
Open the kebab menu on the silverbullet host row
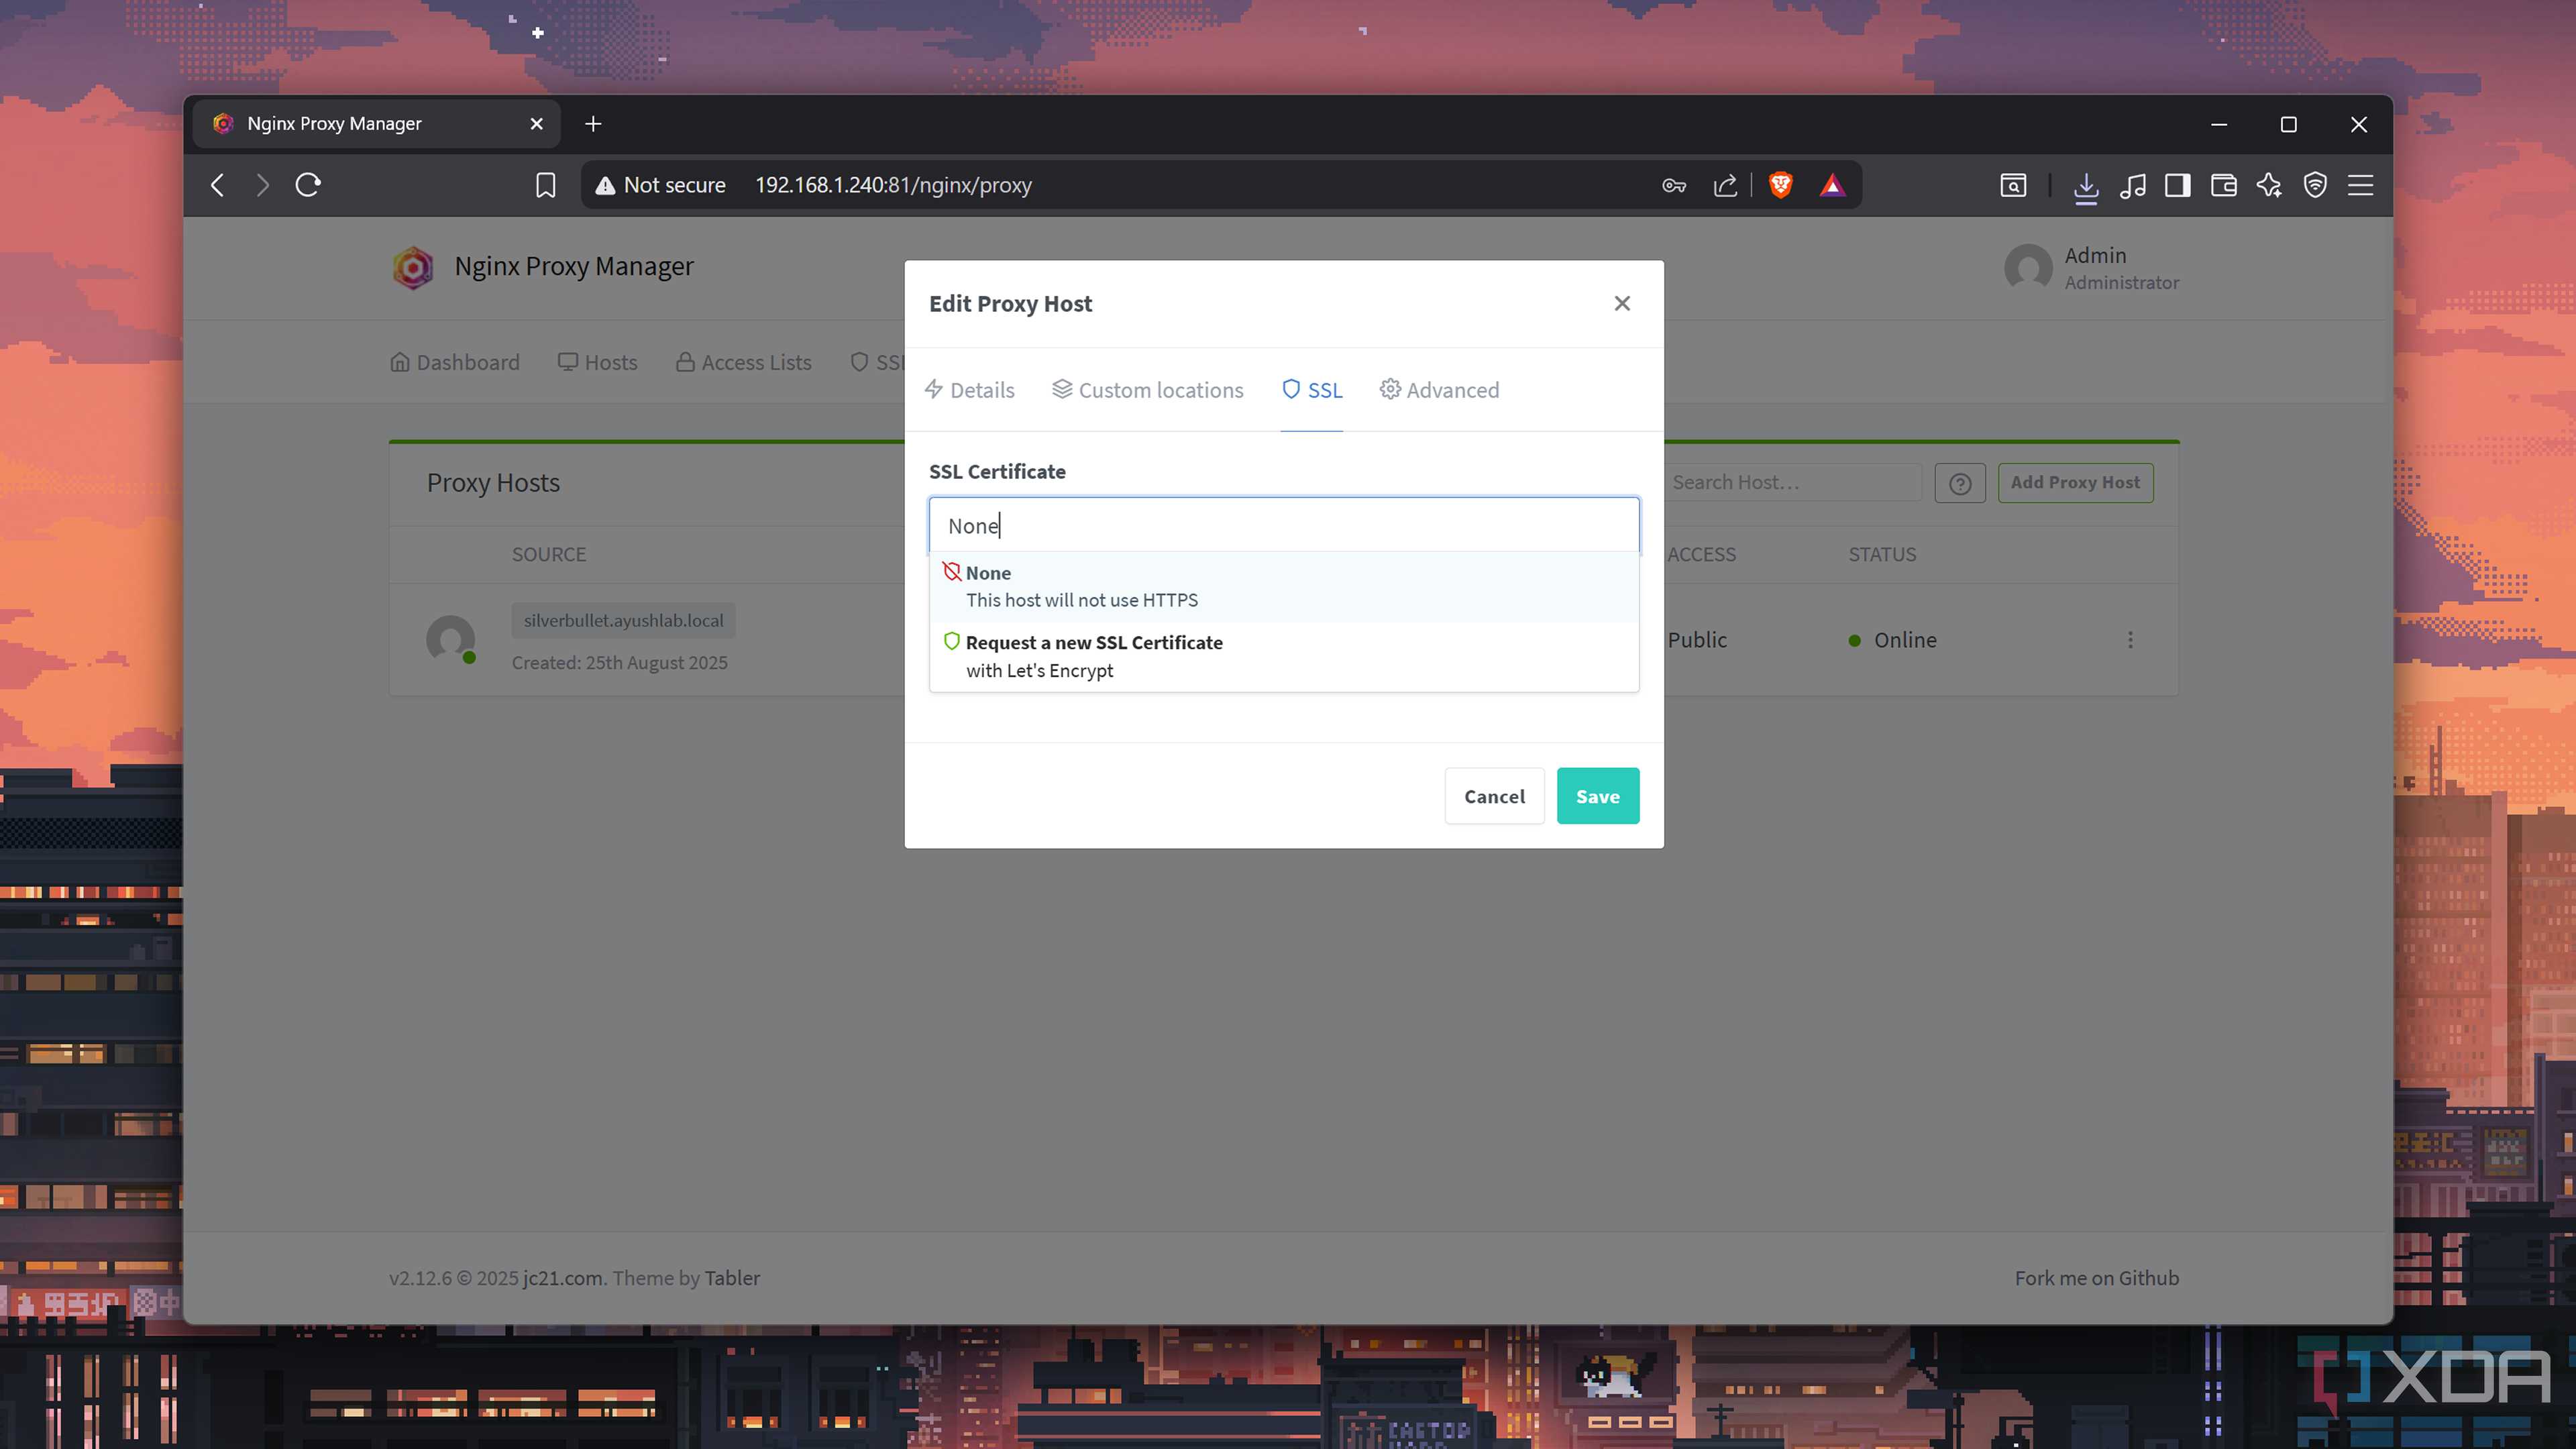tap(2131, 639)
